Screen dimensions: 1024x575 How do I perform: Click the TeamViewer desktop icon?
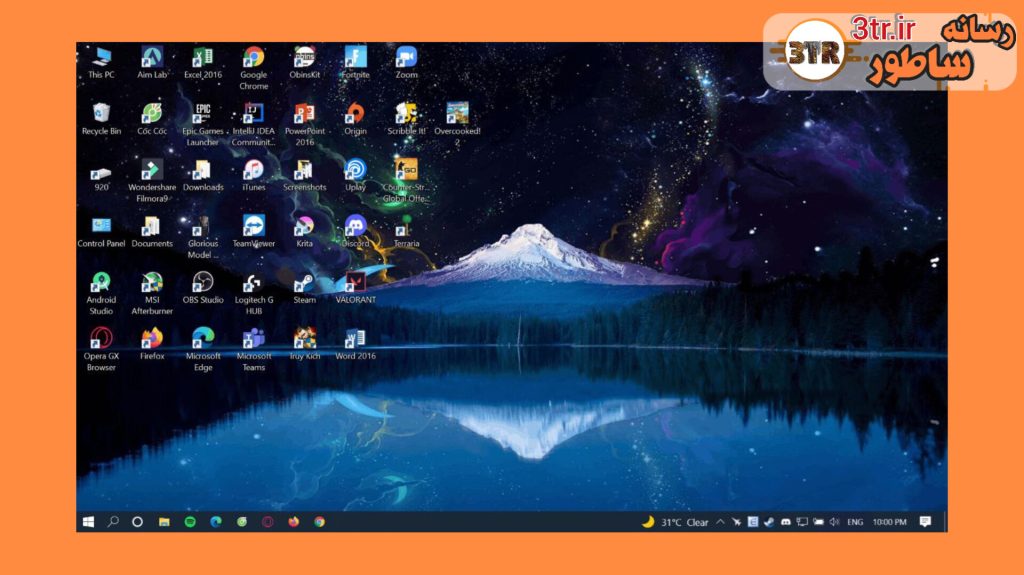coord(253,227)
